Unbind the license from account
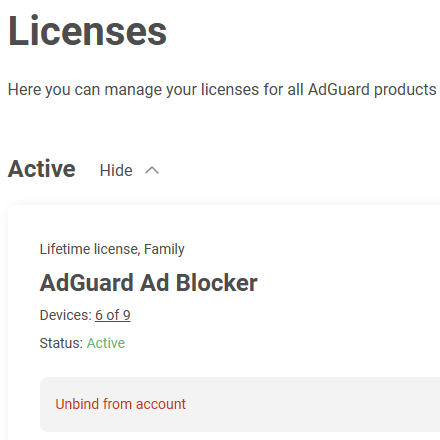This screenshot has height=440, width=440. [x=120, y=404]
